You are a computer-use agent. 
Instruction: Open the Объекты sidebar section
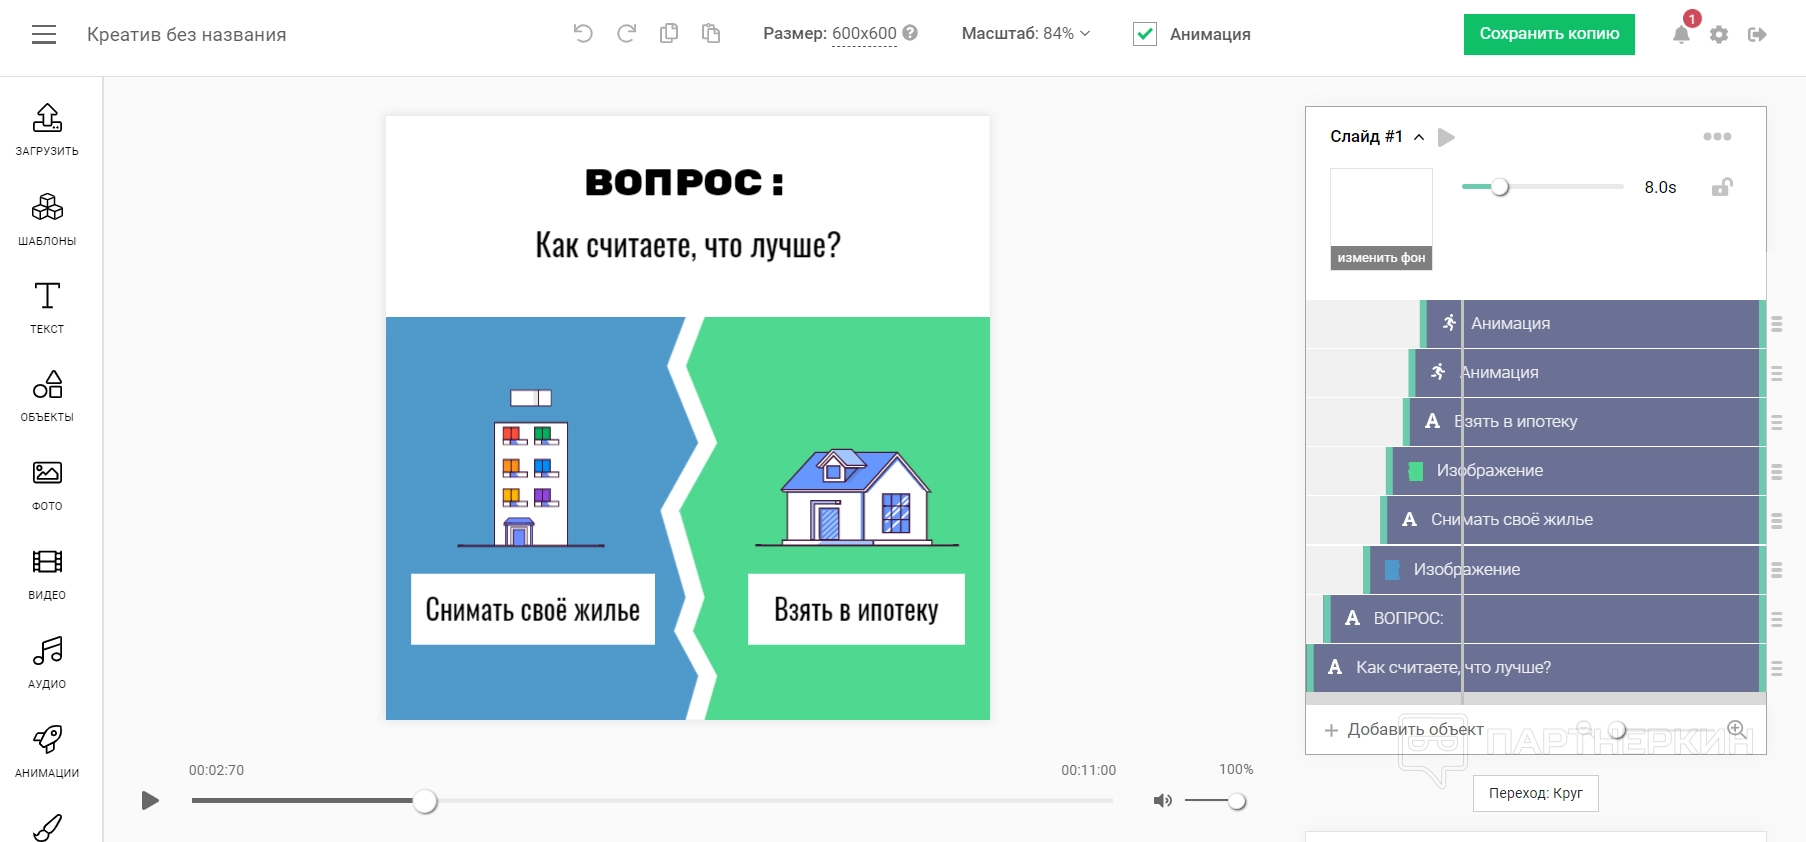(x=47, y=395)
